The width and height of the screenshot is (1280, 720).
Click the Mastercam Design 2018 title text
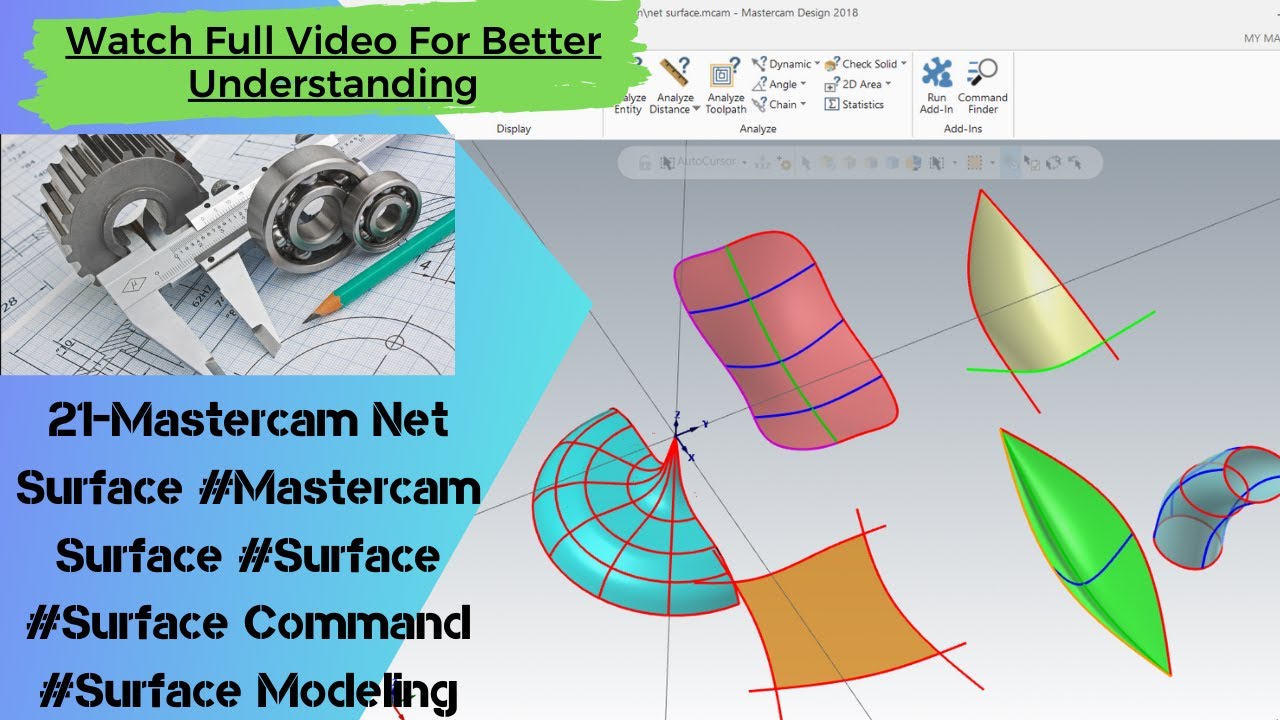pos(798,13)
